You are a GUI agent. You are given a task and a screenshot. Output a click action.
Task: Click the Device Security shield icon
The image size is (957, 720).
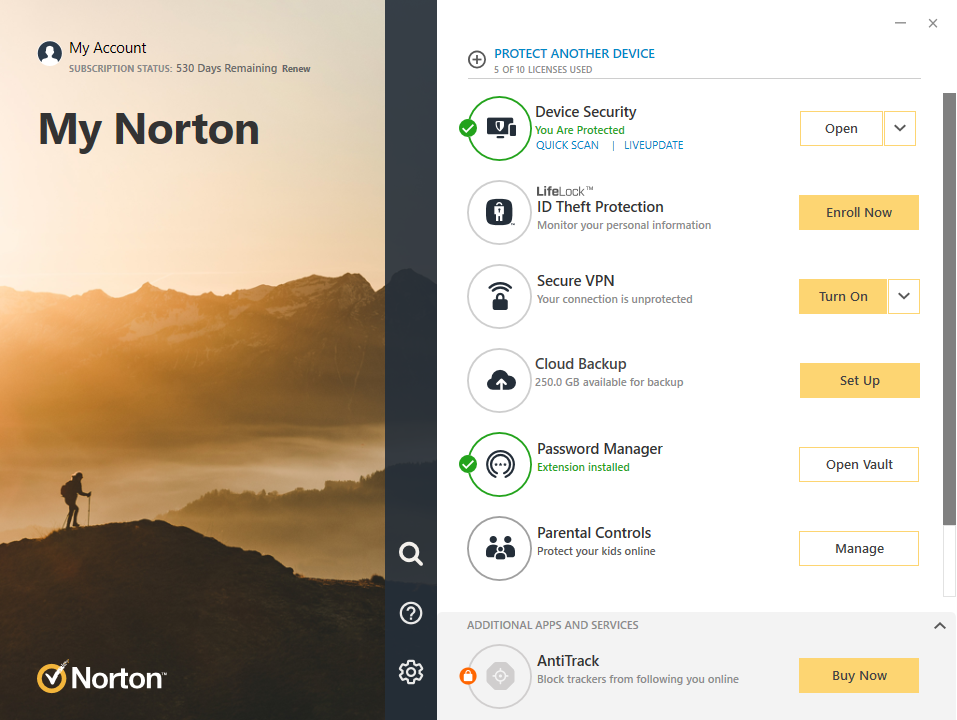point(499,128)
